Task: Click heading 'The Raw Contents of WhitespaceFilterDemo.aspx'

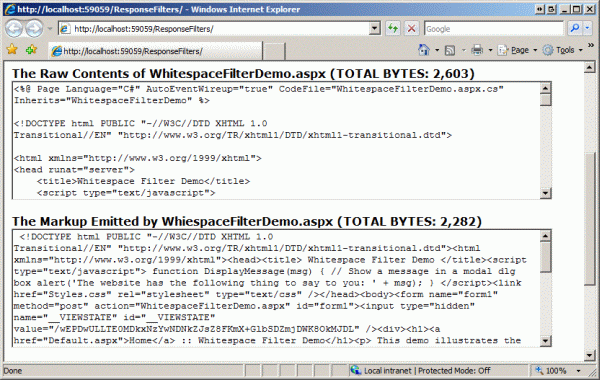Action: point(169,73)
